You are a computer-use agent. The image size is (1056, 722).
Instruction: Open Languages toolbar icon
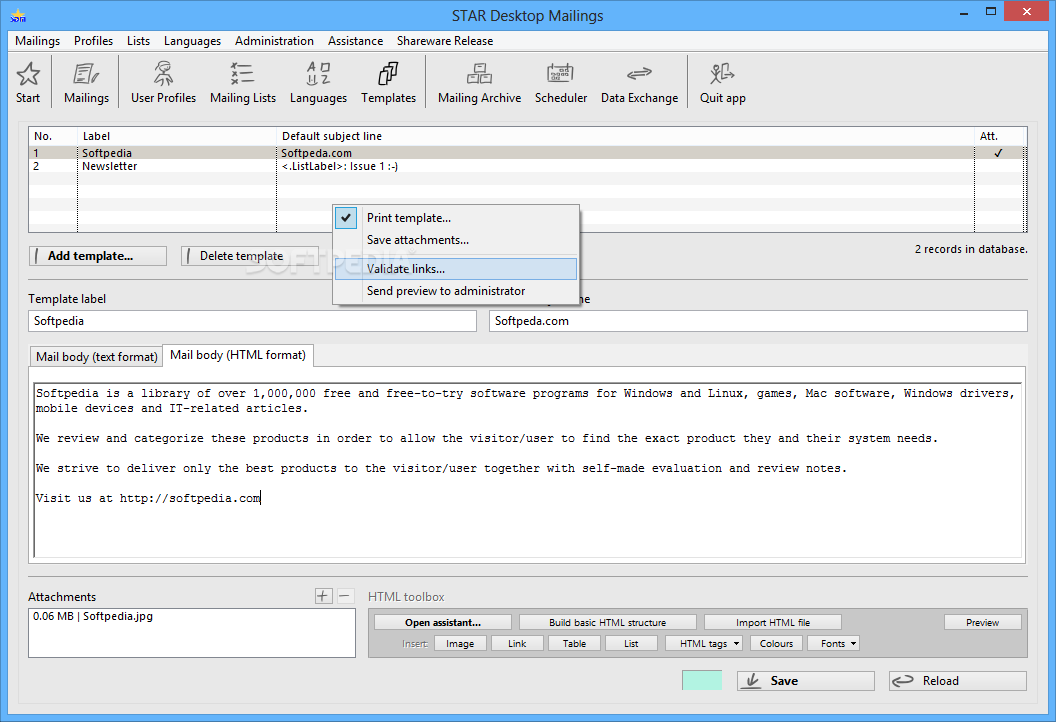point(318,82)
